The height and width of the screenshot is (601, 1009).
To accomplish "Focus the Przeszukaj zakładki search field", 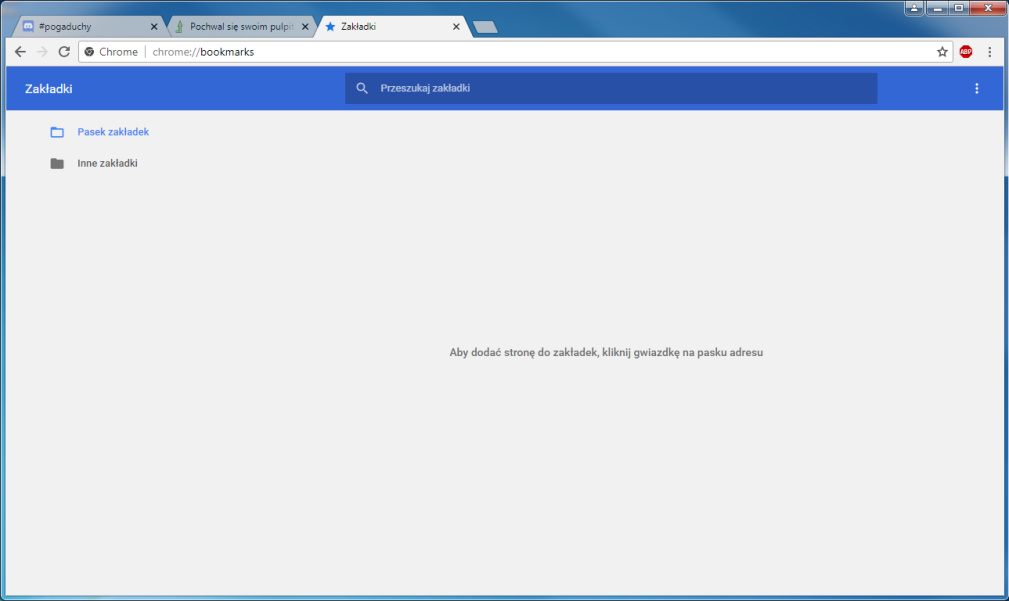I will [620, 89].
